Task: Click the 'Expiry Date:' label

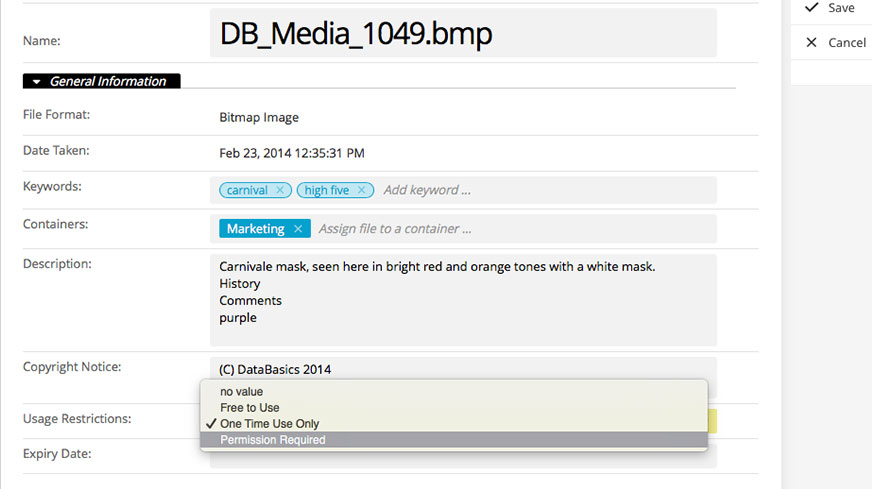Action: pos(57,454)
